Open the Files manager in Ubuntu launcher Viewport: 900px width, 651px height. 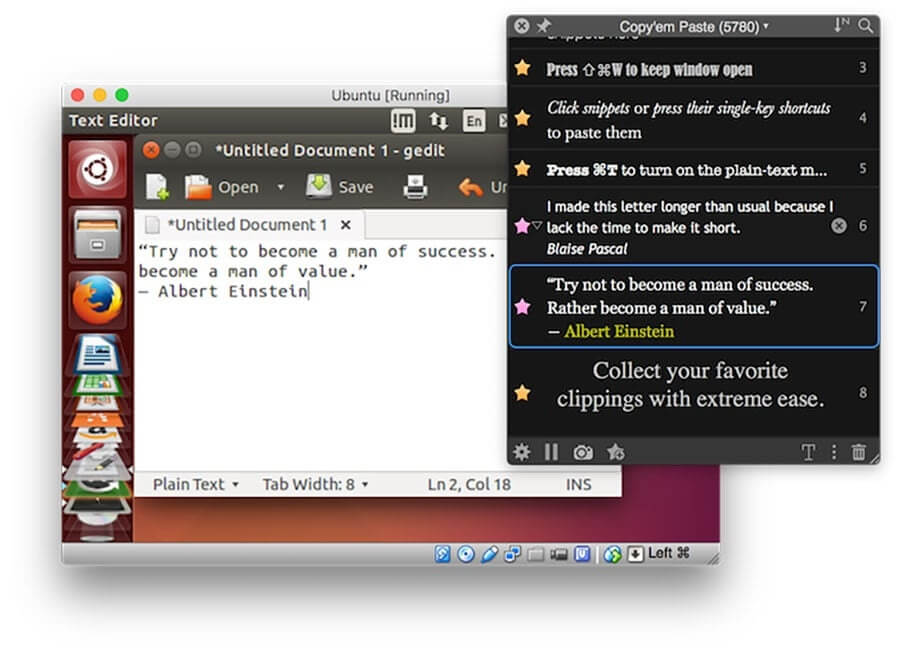click(x=97, y=235)
